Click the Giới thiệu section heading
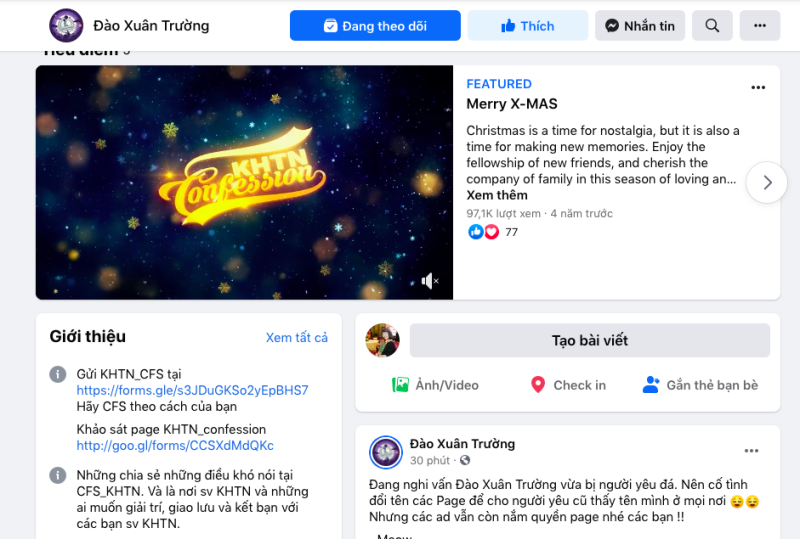Image resolution: width=800 pixels, height=539 pixels. click(88, 337)
